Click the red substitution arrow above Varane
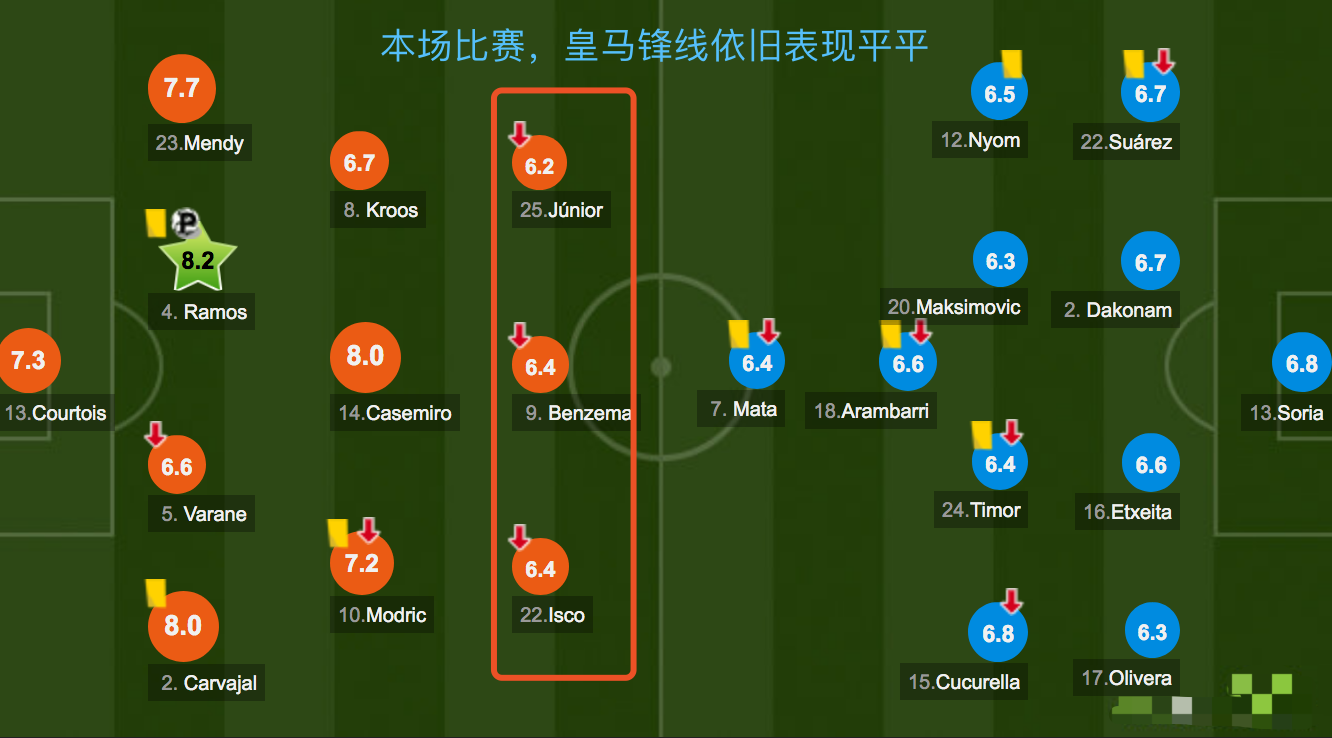The height and width of the screenshot is (738, 1332). point(156,435)
